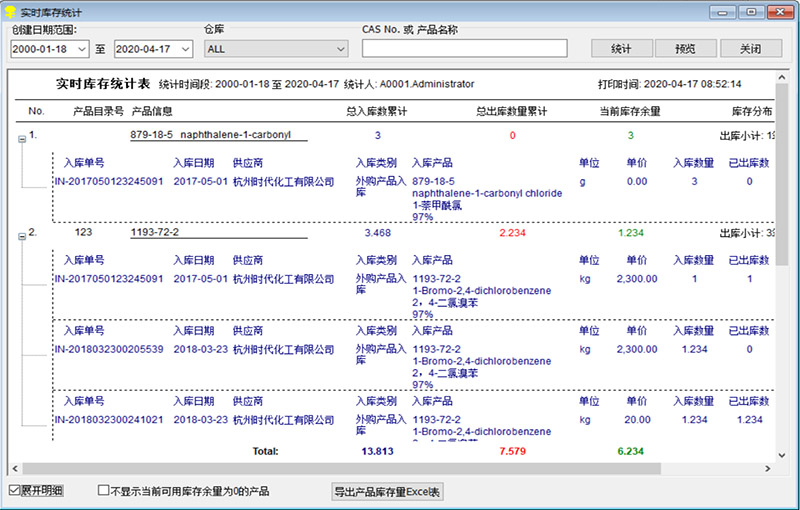
Task: Click inbound order IN-2018032300205539
Action: [x=108, y=349]
